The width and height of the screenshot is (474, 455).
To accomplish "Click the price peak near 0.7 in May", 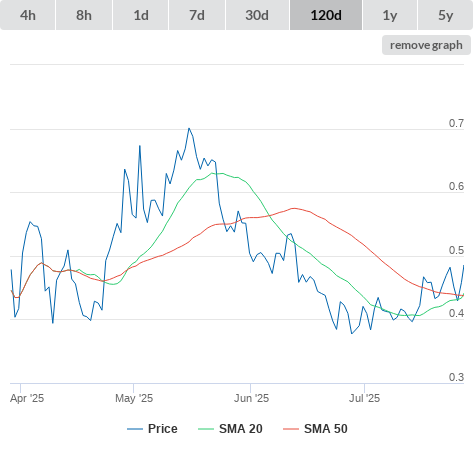I will (x=189, y=128).
